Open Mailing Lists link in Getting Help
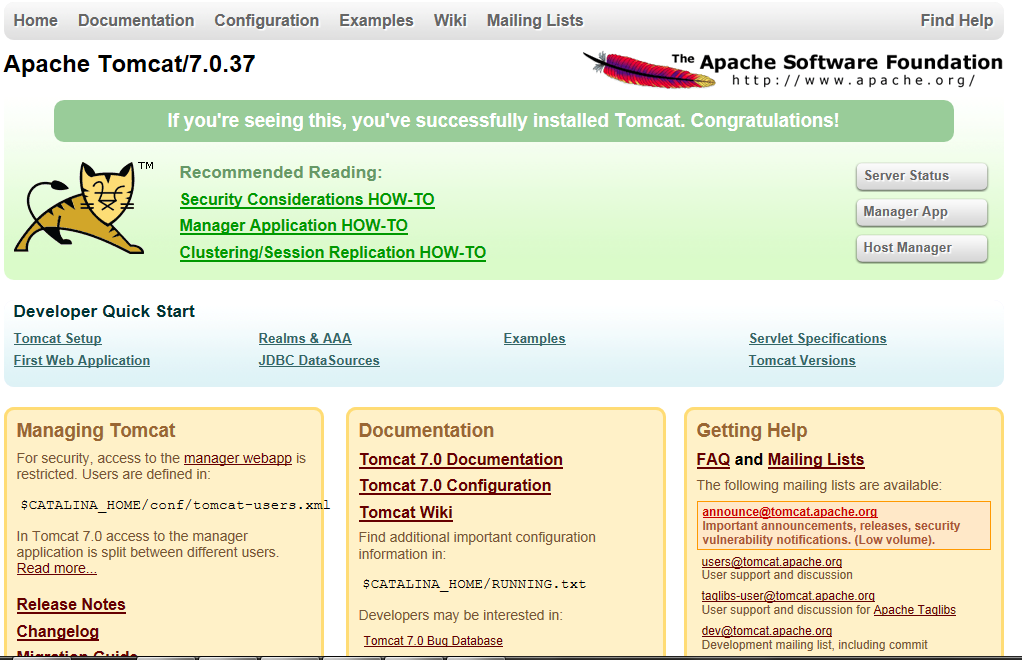The image size is (1022, 660). pyautogui.click(x=816, y=459)
